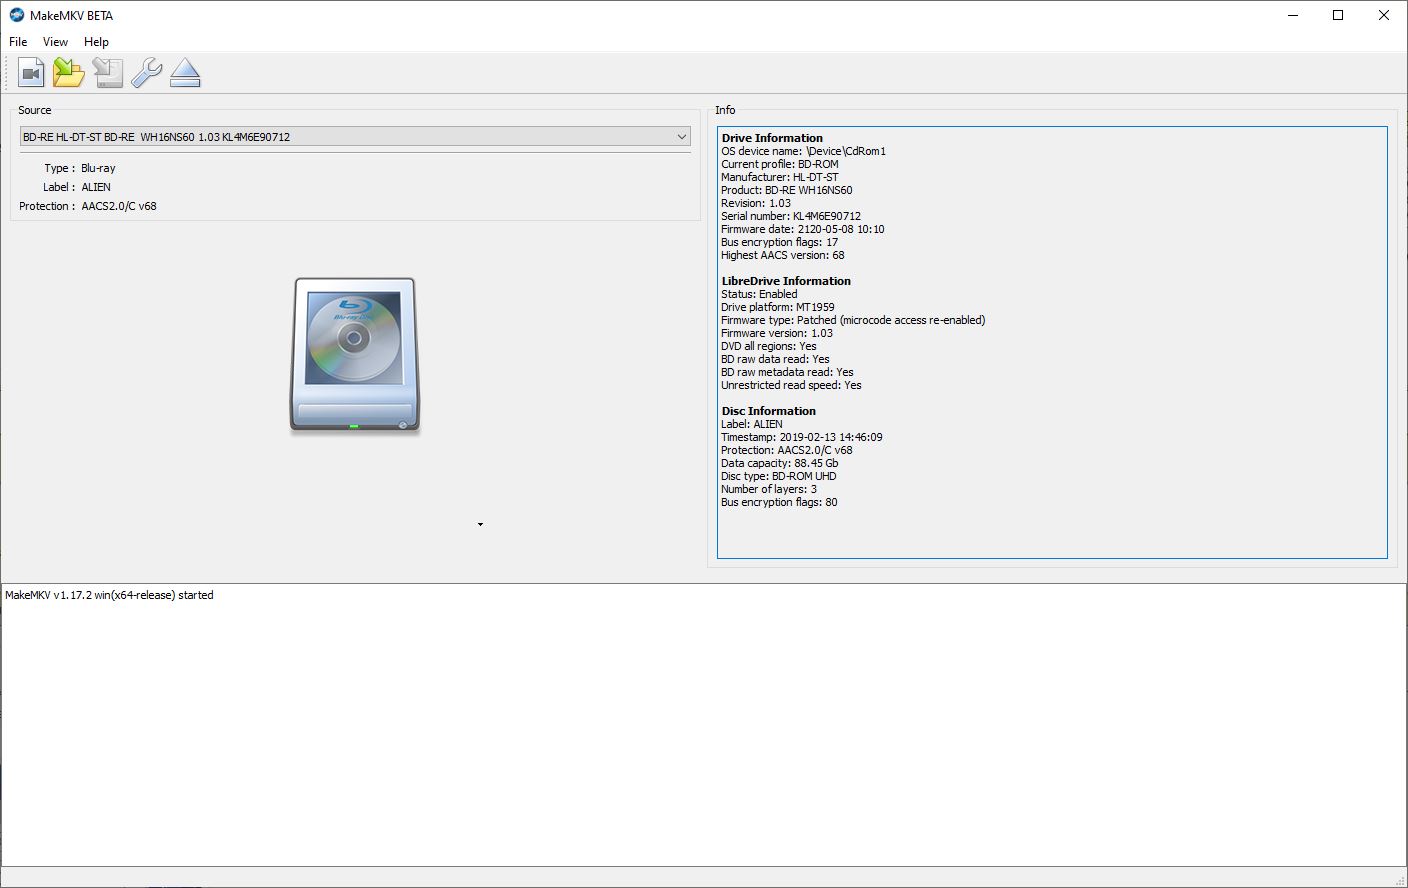The image size is (1408, 888).
Task: Close the MakeMKV BETA window
Action: 1384,15
